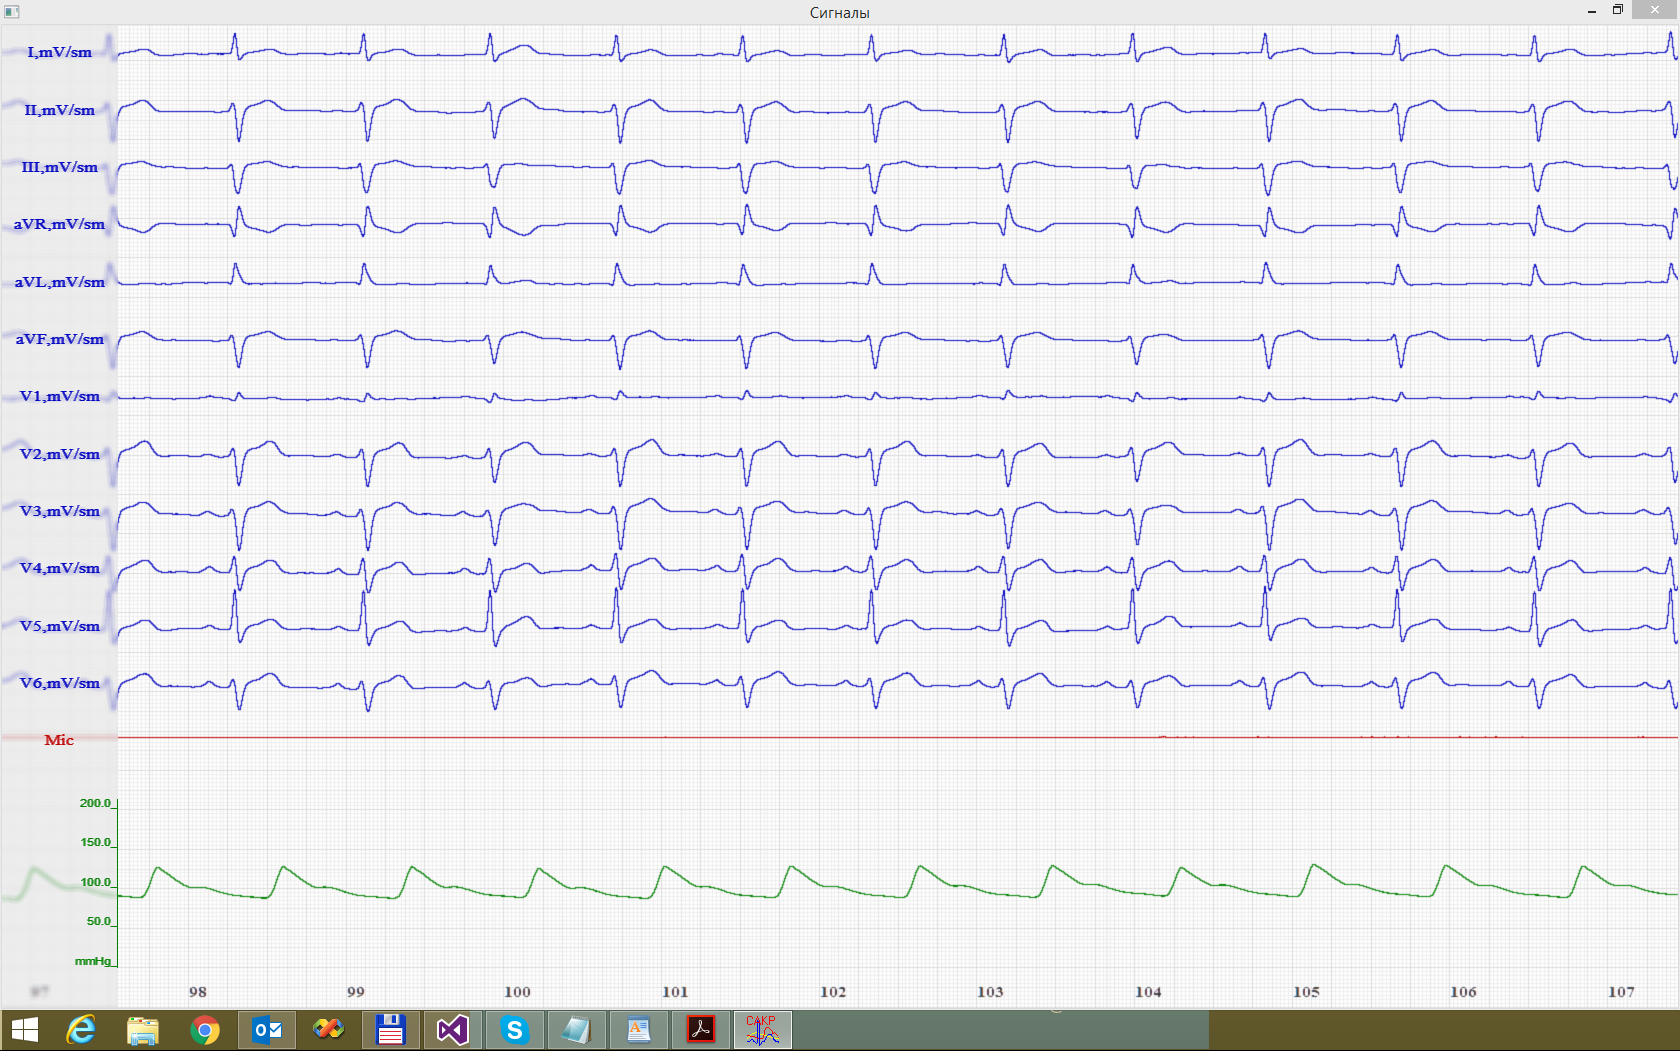This screenshot has height=1051, width=1680.
Task: Open Google Chrome from the taskbar
Action: [205, 1030]
